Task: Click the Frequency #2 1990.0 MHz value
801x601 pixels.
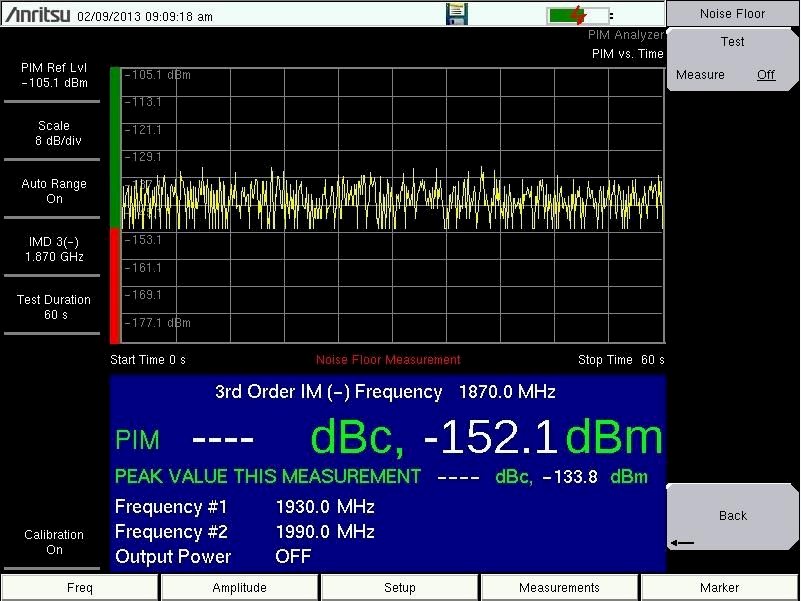Action: click(x=325, y=532)
